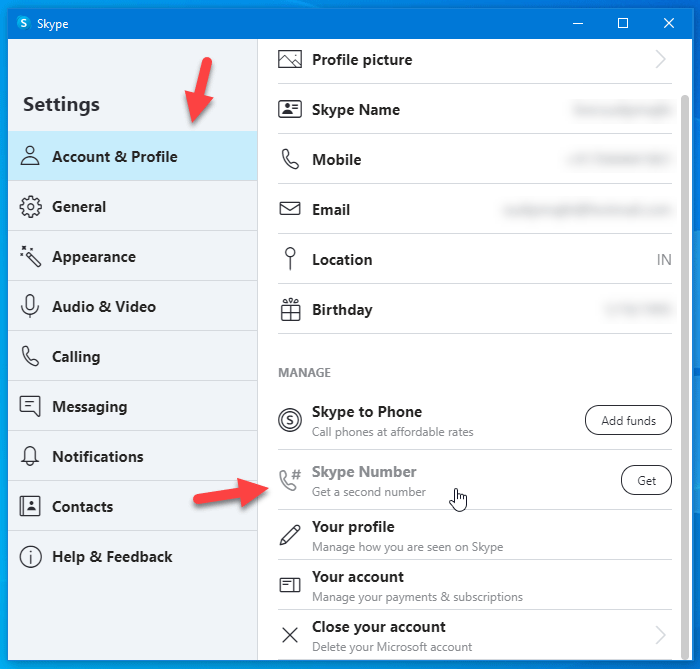Click the Location pin icon
The image size is (700, 669).
(290, 259)
